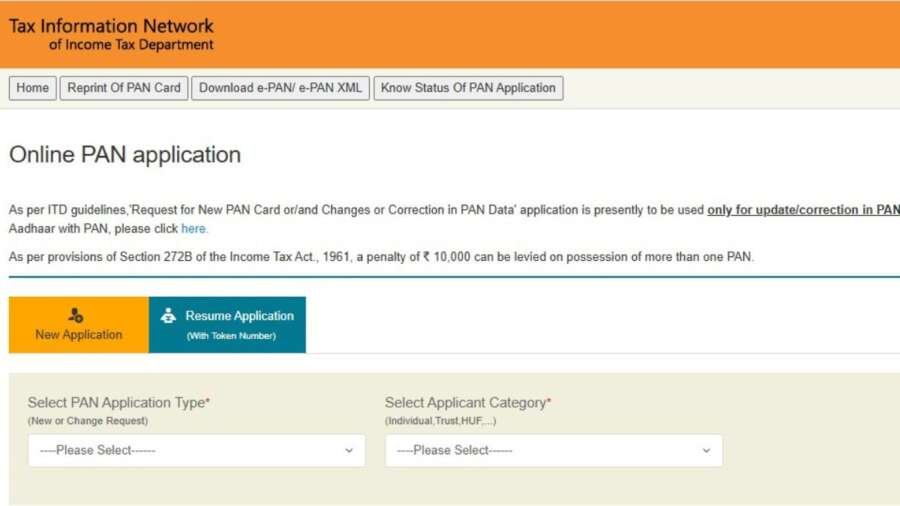Click the 'With Token Number' subtitle
The width and height of the screenshot is (900, 506).
(231, 336)
